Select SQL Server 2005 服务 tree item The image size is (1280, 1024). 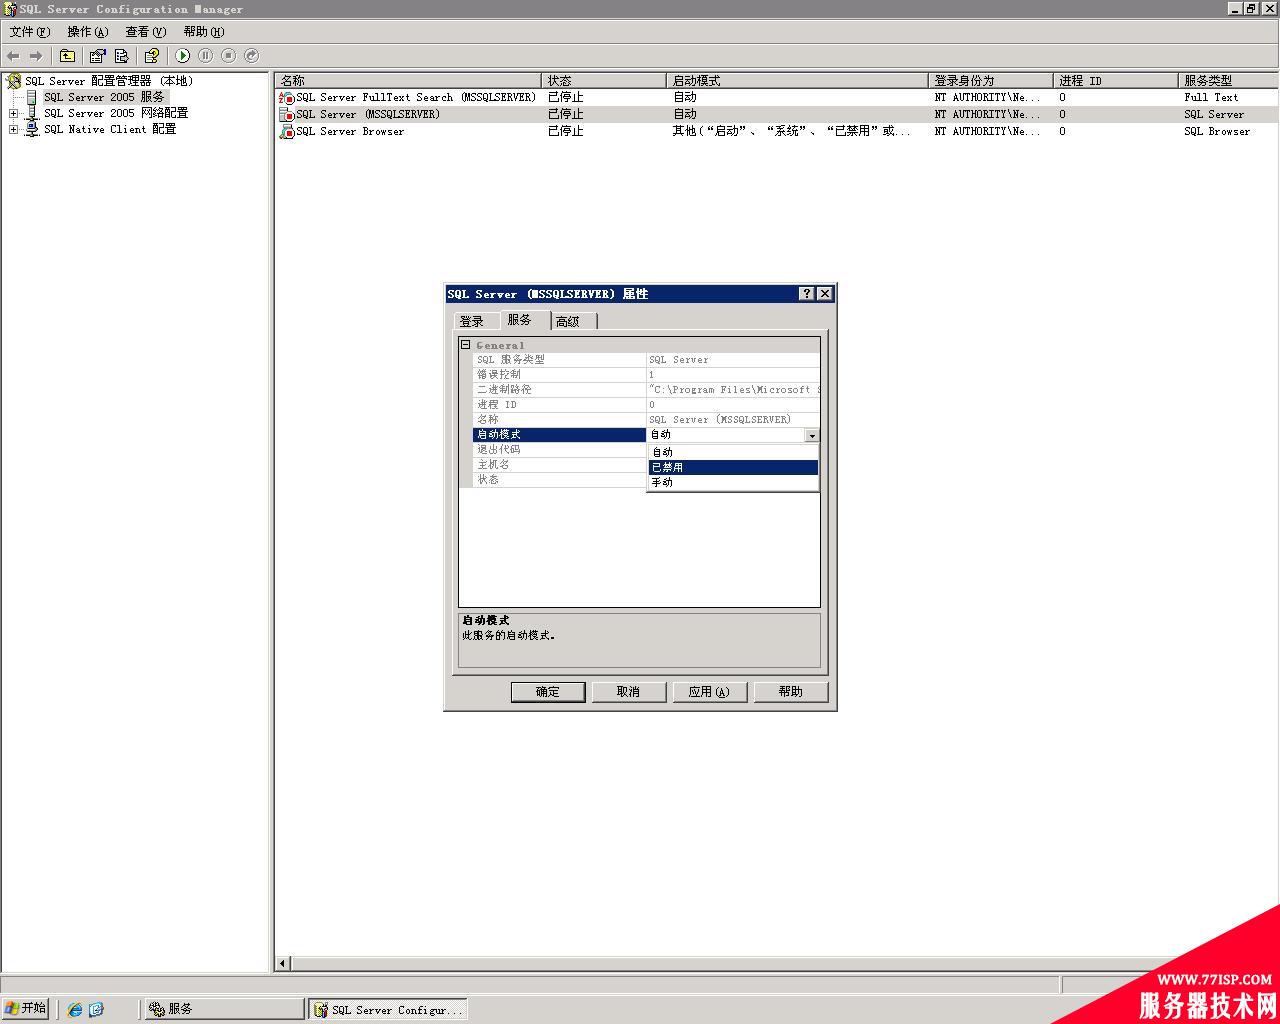[104, 97]
